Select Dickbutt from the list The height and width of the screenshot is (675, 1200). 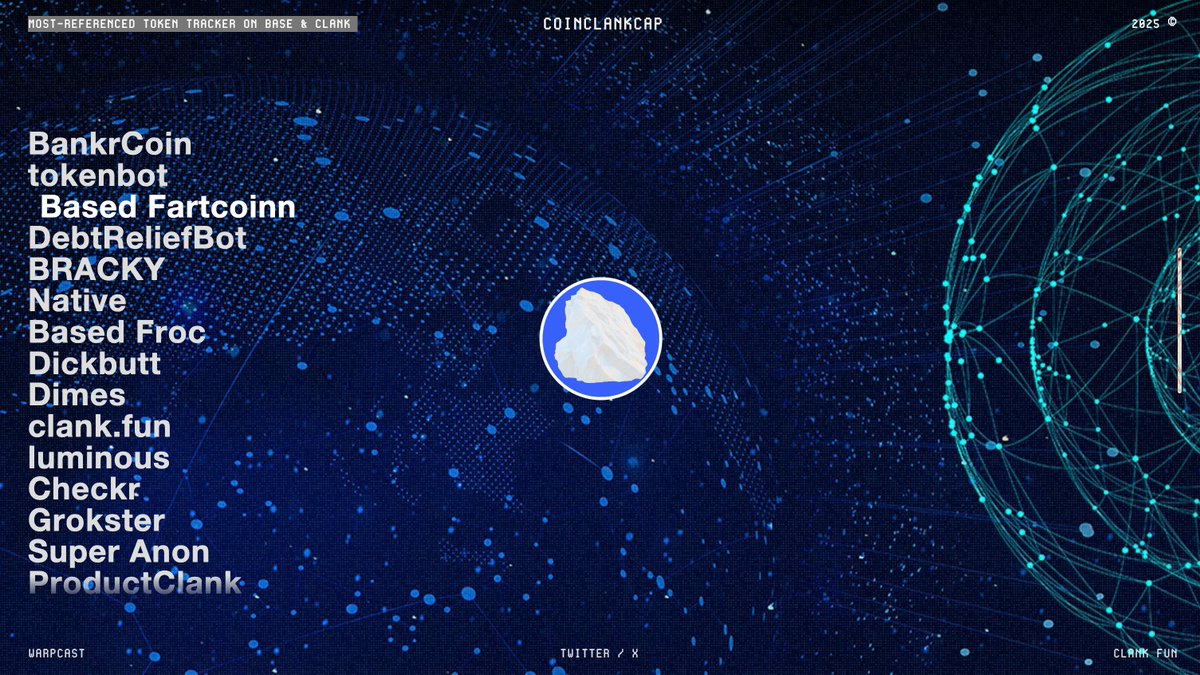click(x=94, y=363)
